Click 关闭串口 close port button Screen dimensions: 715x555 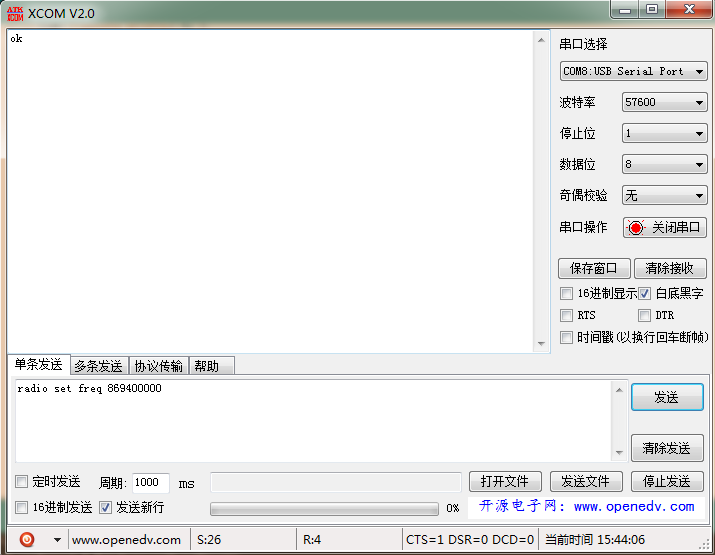tap(665, 227)
